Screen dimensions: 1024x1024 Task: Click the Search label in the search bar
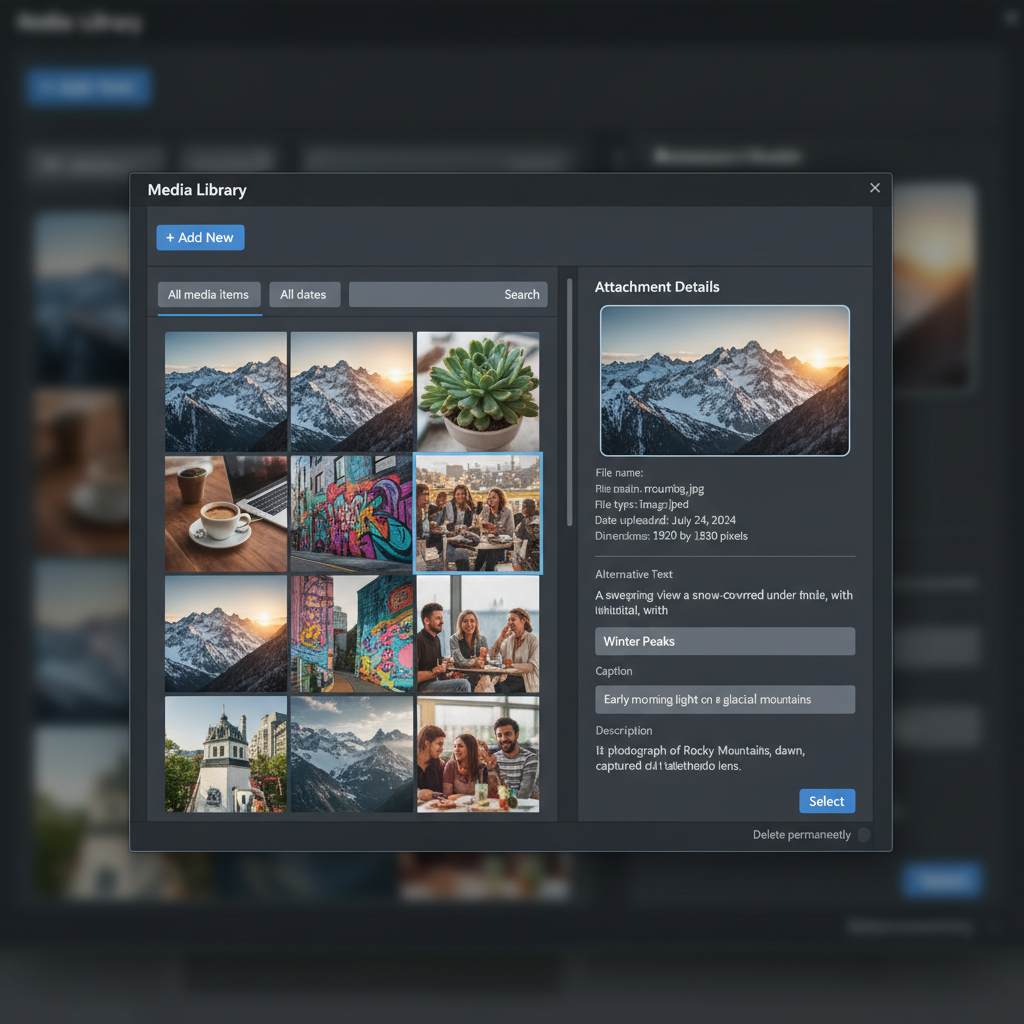pyautogui.click(x=522, y=294)
